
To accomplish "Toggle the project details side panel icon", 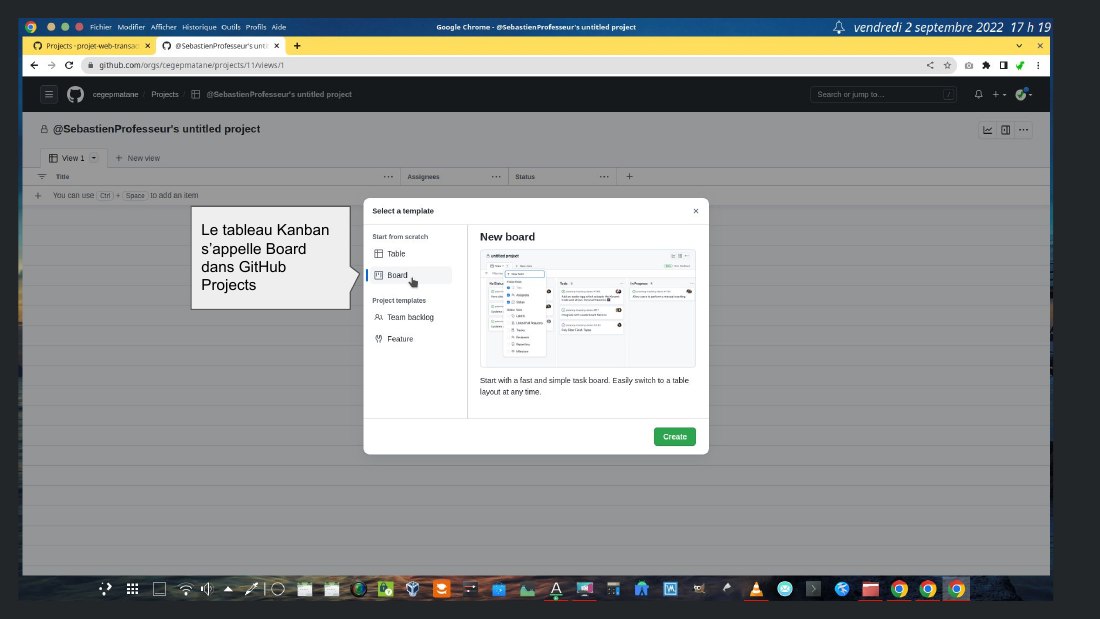I will [x=1005, y=130].
